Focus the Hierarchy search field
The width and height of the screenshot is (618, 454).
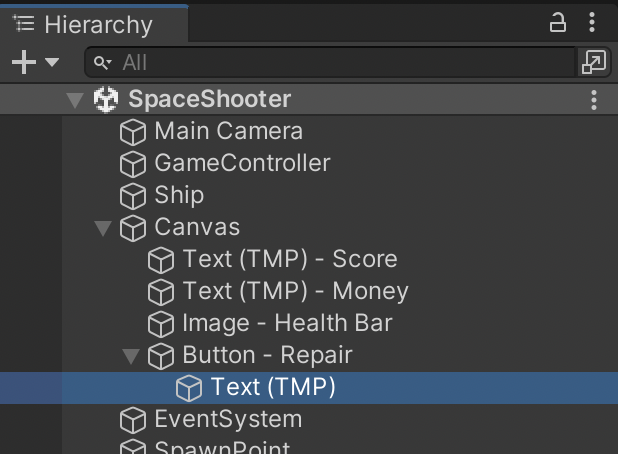(x=340, y=62)
